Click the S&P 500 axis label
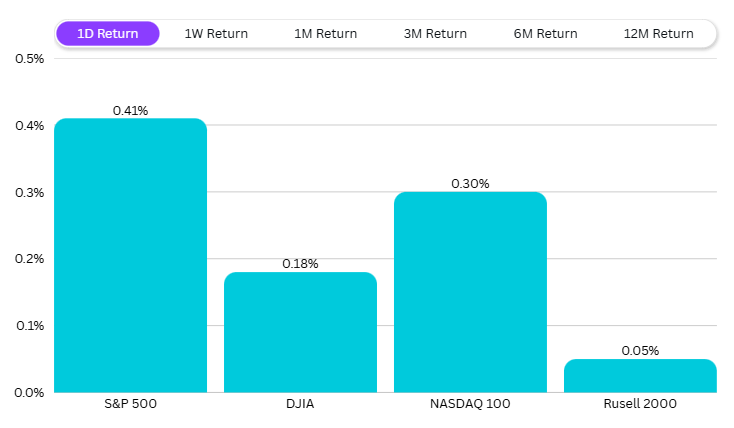Image resolution: width=734 pixels, height=428 pixels. pos(130,404)
